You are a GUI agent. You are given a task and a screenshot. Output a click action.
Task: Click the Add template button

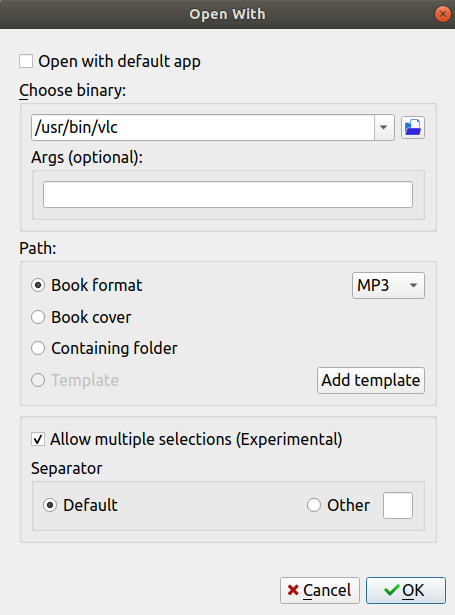371,380
